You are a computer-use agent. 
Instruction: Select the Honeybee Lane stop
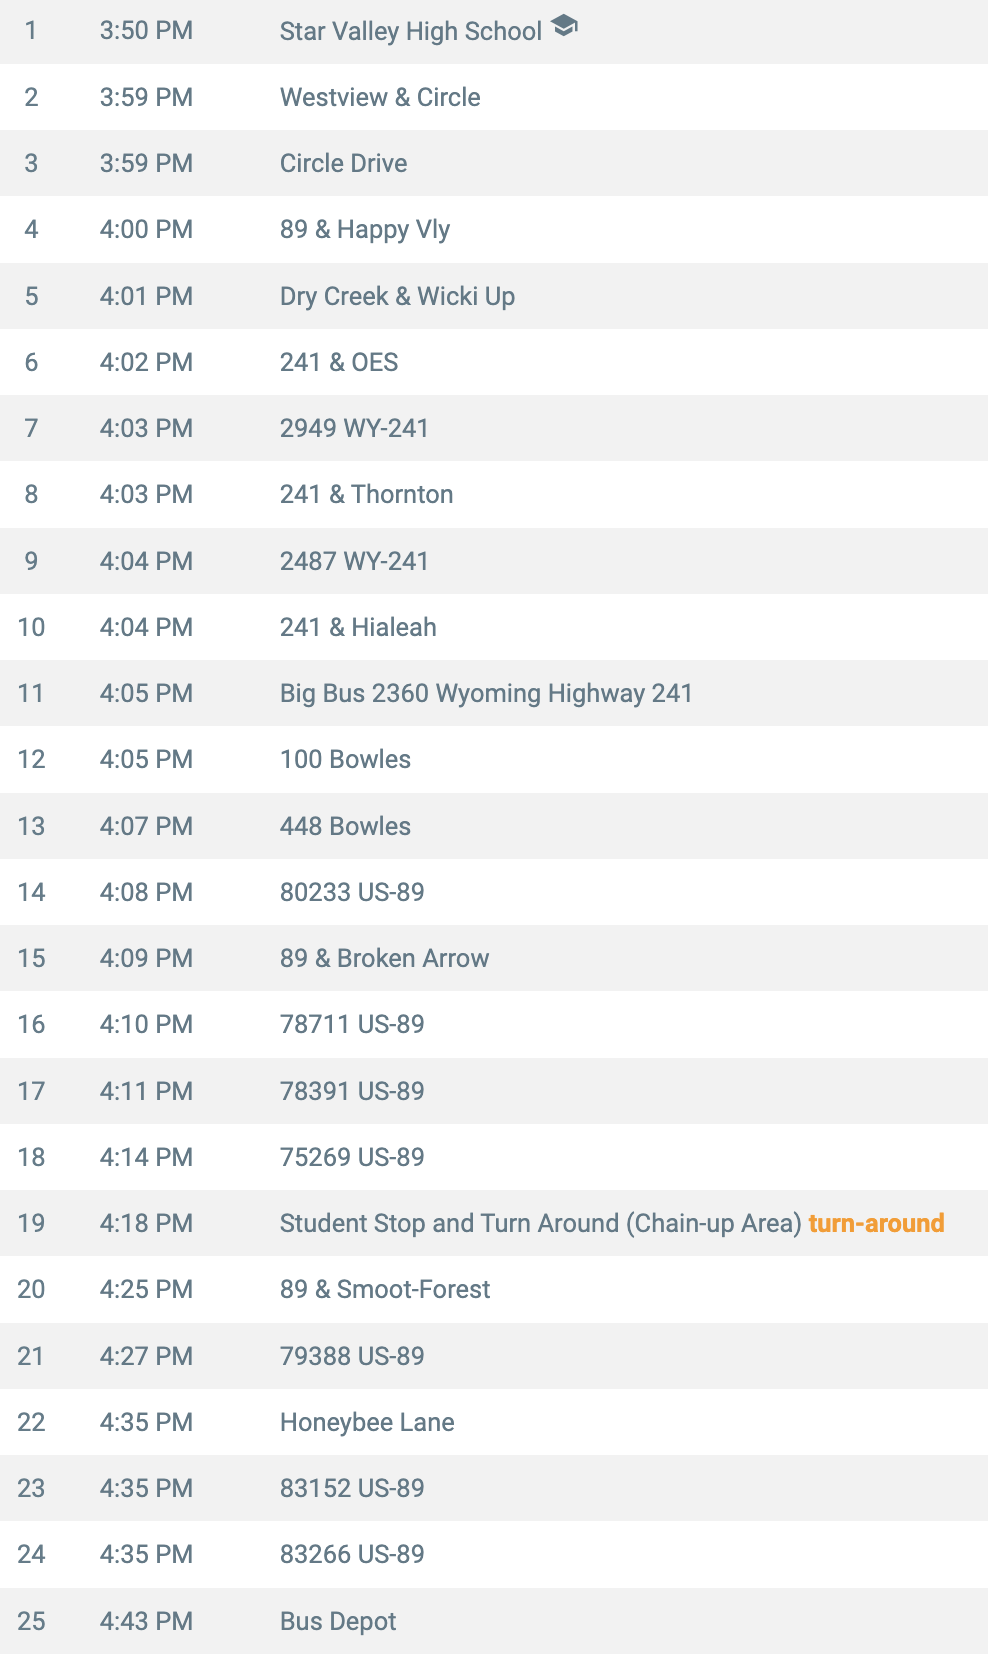click(x=367, y=1422)
